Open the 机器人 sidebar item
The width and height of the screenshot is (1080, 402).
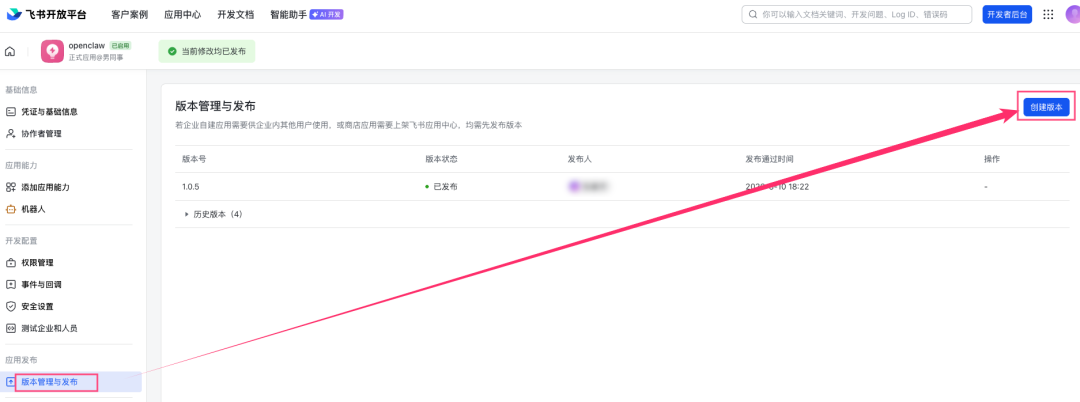(x=33, y=209)
